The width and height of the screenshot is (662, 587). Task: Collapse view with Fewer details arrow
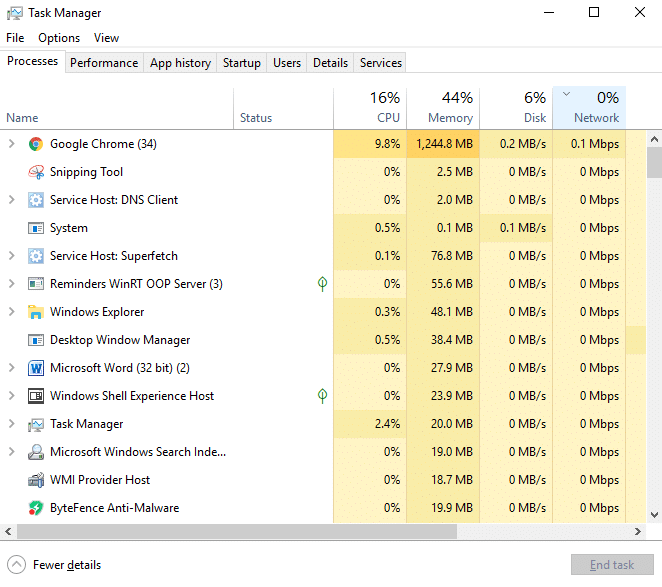(17, 564)
